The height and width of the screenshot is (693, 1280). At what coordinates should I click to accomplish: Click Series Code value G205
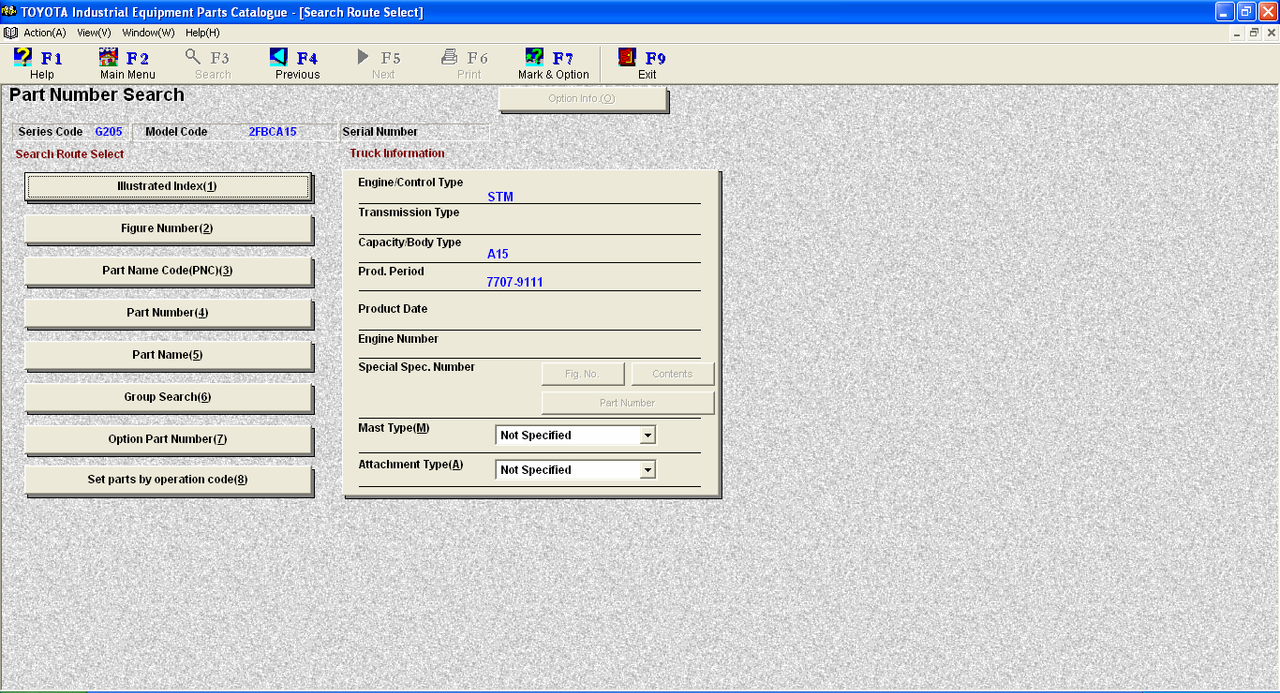pyautogui.click(x=109, y=132)
